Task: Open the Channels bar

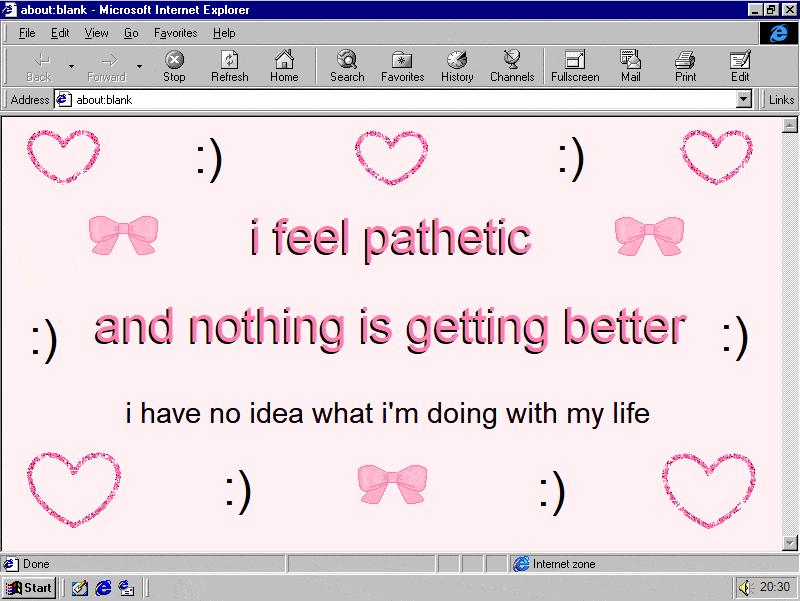Action: [x=511, y=66]
